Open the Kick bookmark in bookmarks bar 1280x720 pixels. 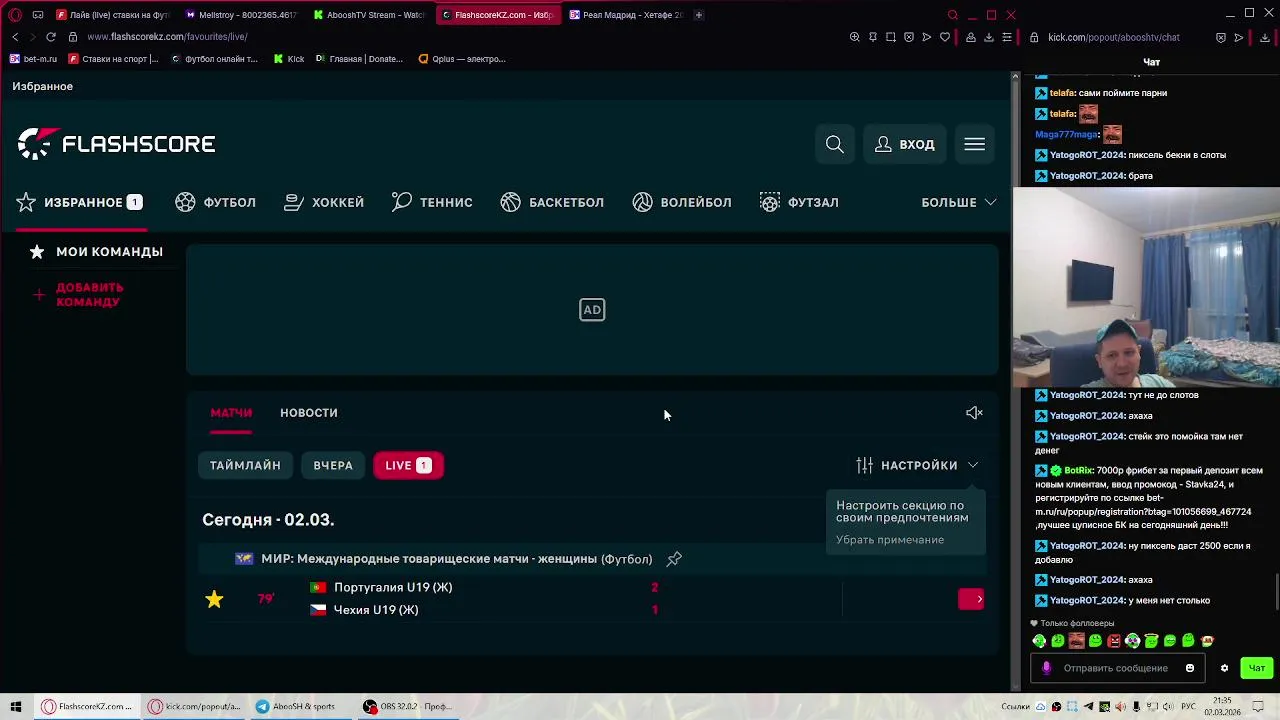tap(289, 59)
